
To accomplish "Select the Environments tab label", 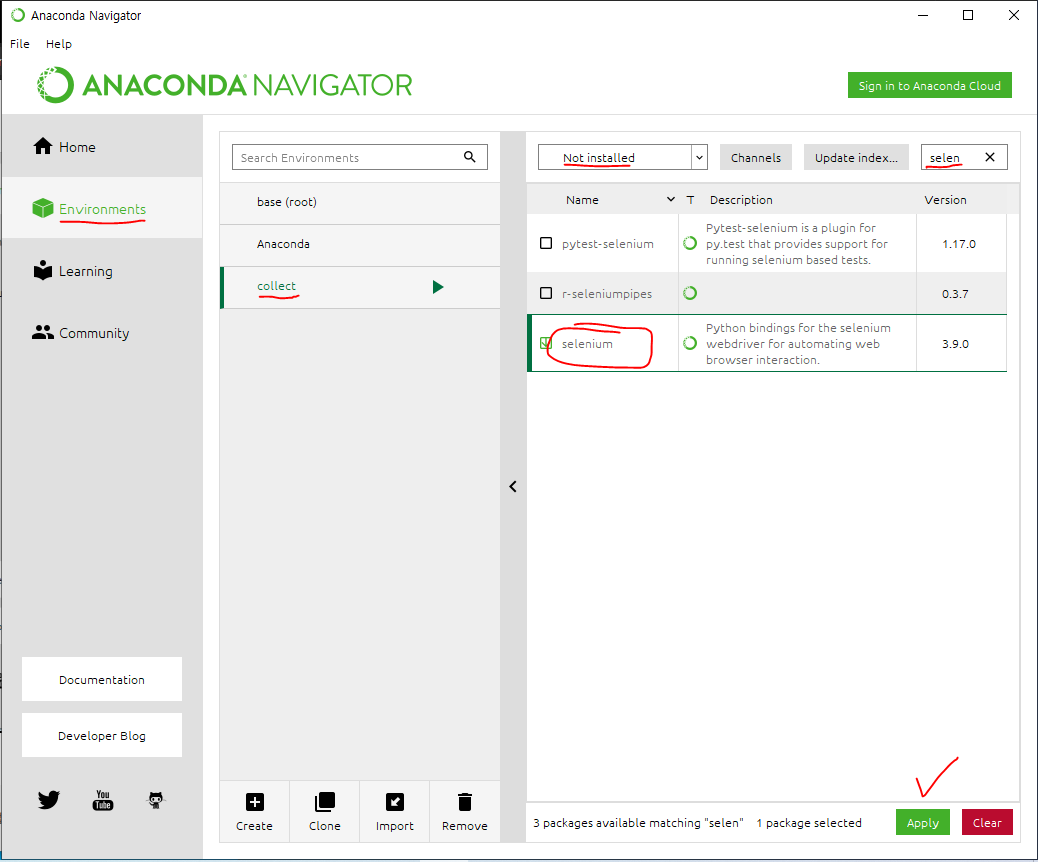I will pyautogui.click(x=102, y=209).
